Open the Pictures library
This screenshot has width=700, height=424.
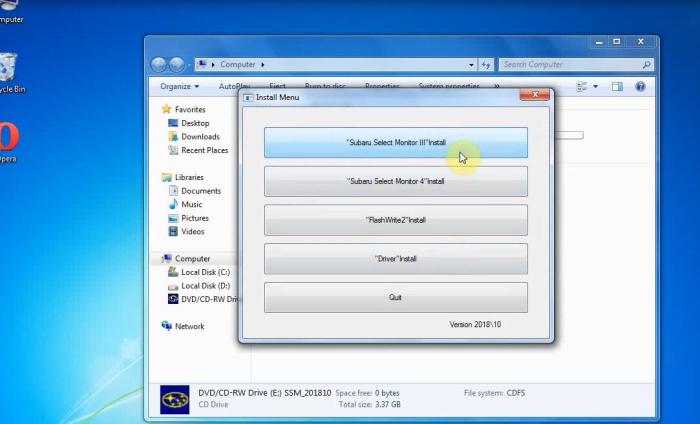click(195, 218)
